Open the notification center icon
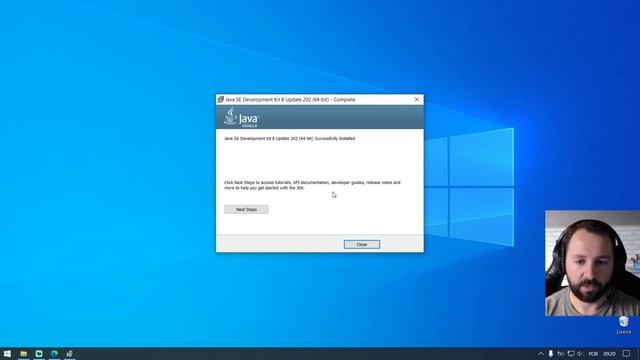Screen dimensions: 640x360 627,354
